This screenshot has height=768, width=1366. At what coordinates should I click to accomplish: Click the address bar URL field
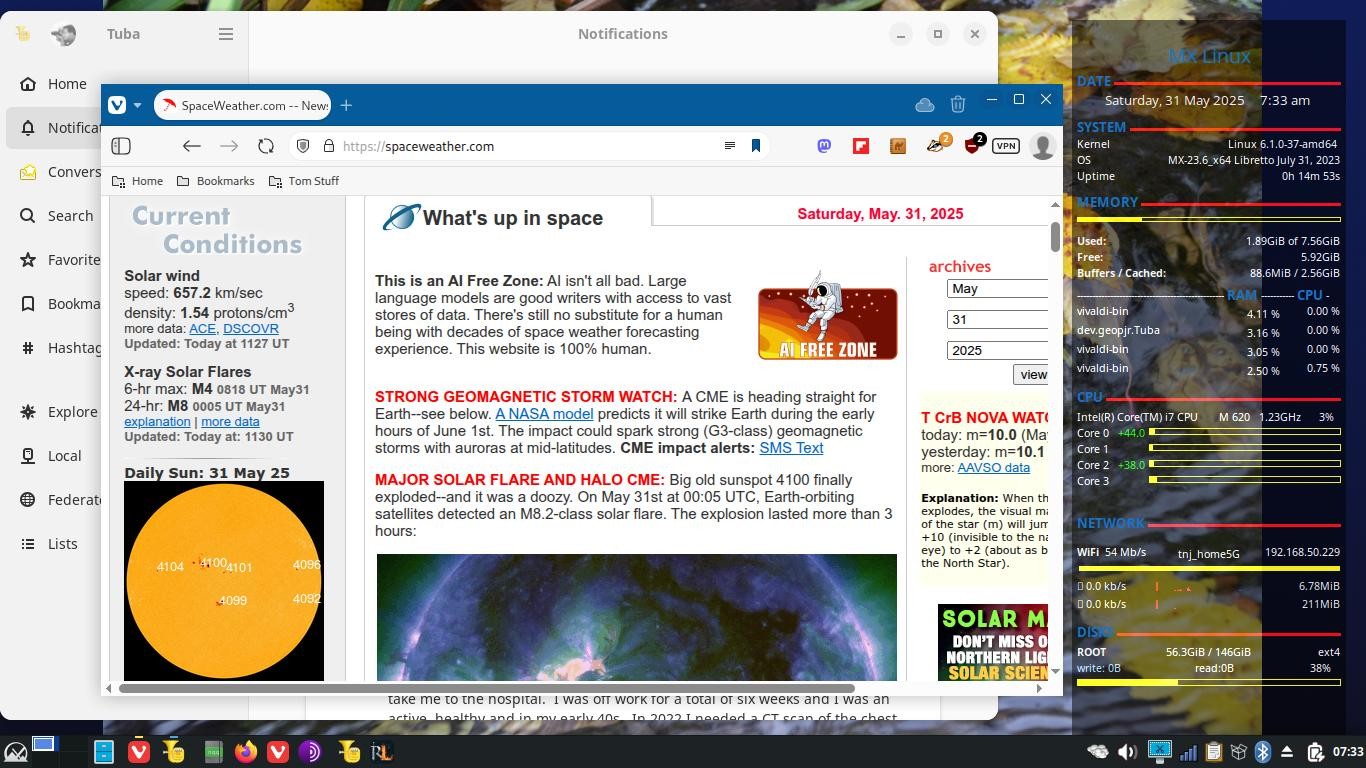pos(528,146)
